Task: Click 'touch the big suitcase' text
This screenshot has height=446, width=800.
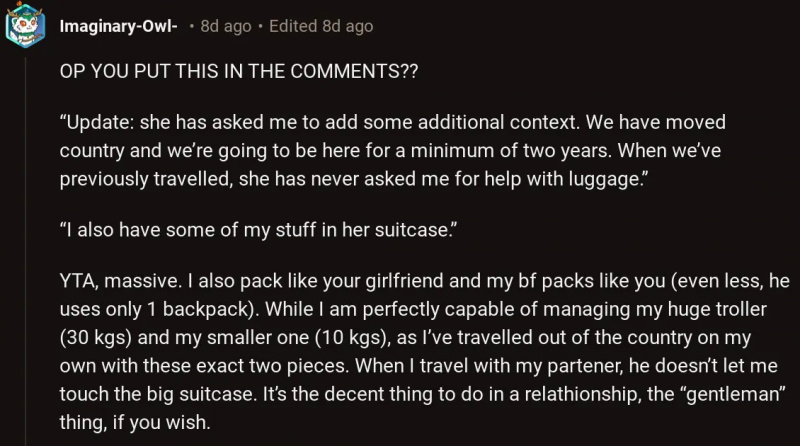Action: [x=158, y=394]
